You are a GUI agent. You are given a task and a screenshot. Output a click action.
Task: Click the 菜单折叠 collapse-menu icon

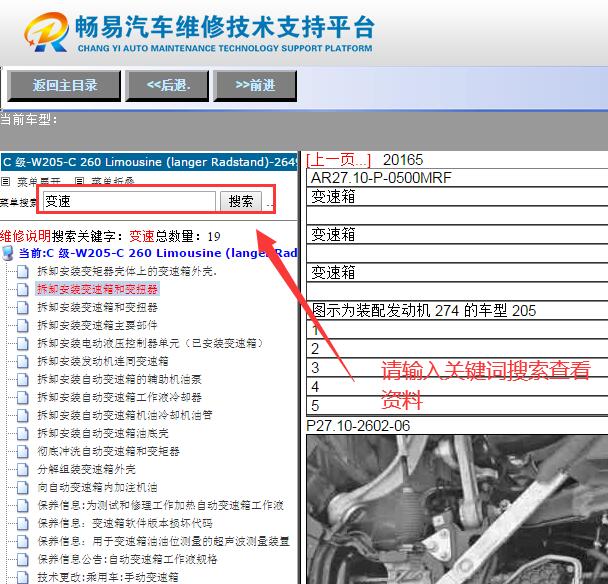tap(79, 181)
